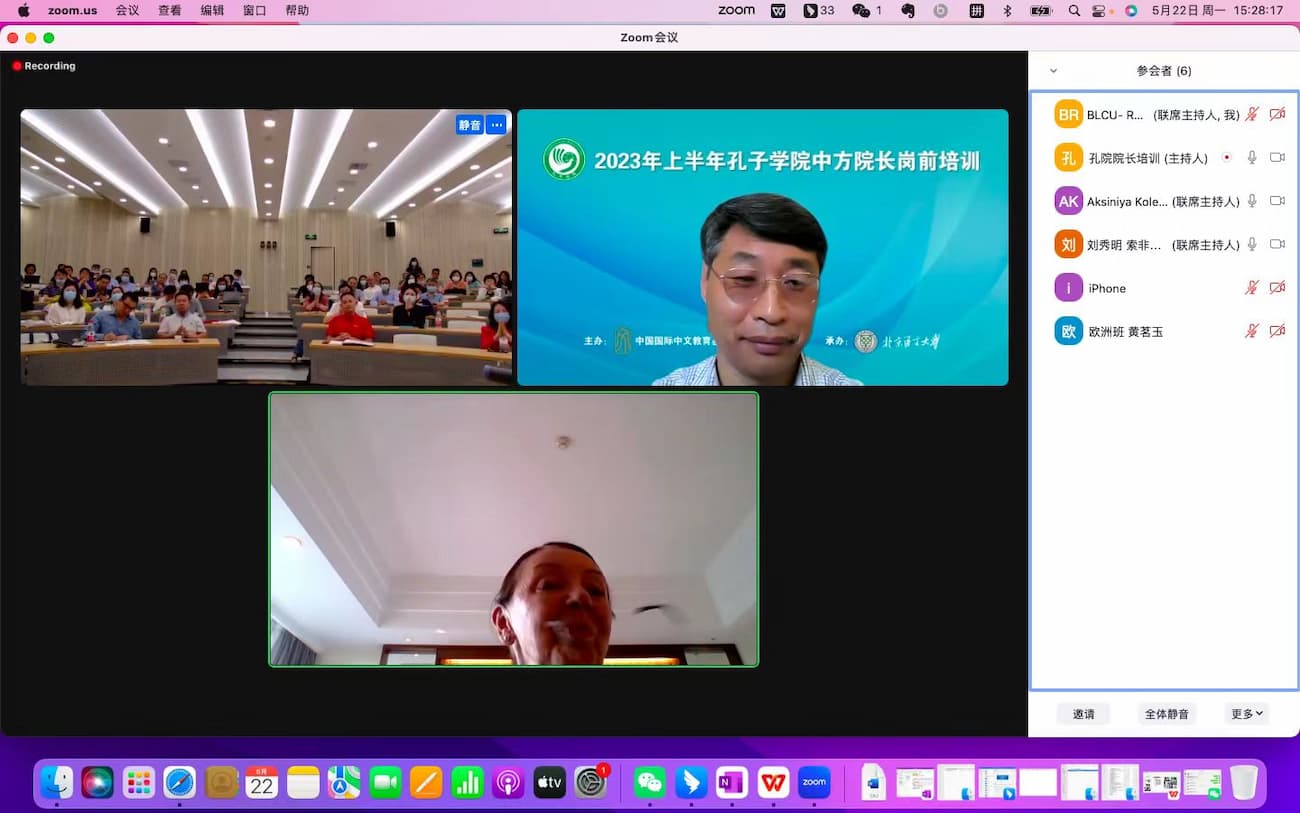Collapse the 参会者 panel with the chevron

pos(1053,71)
